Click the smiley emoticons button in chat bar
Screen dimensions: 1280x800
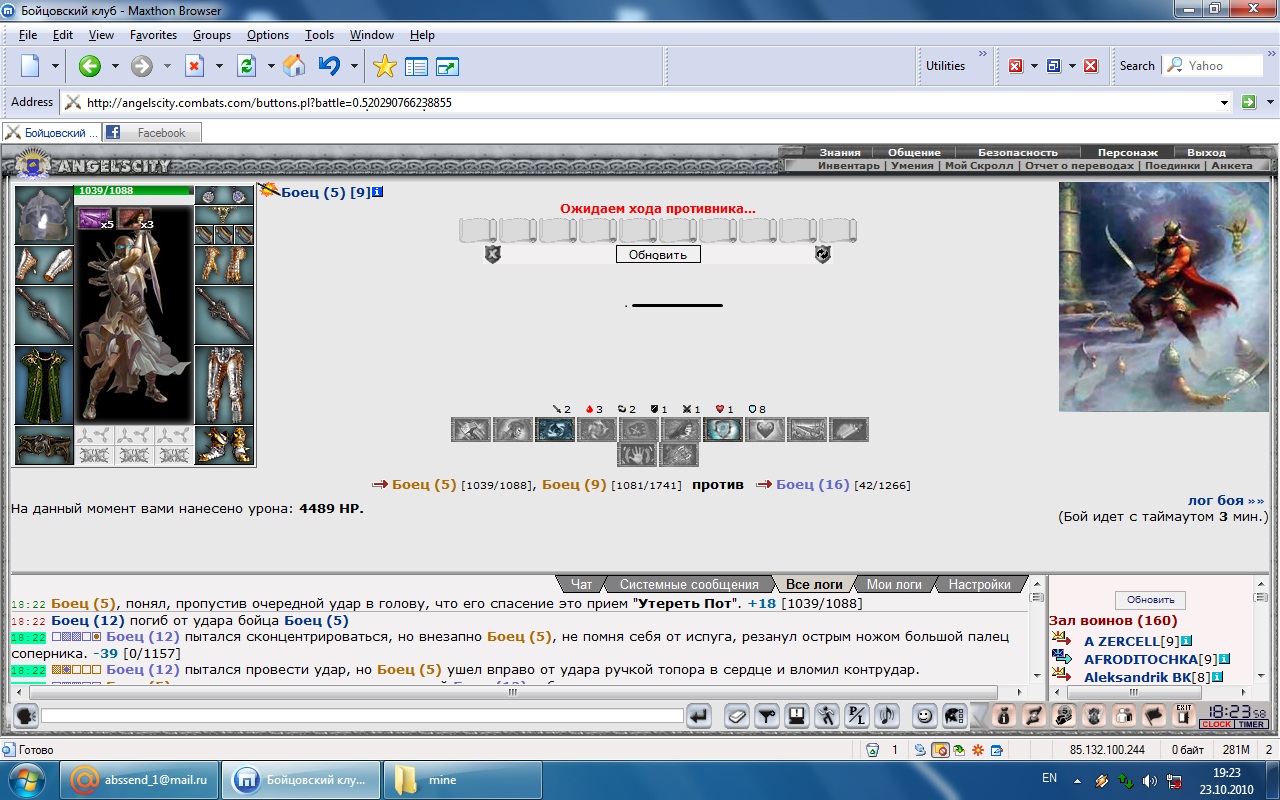click(x=925, y=715)
